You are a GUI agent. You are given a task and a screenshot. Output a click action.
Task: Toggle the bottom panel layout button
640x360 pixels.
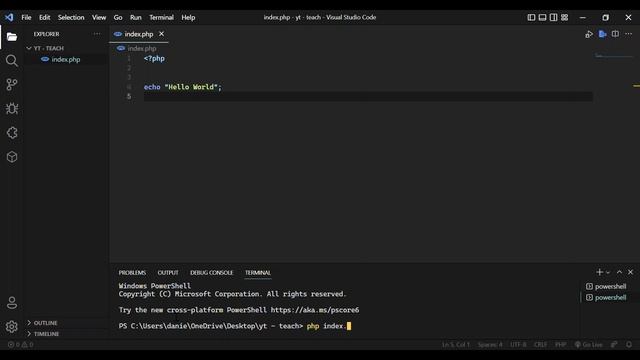pyautogui.click(x=542, y=18)
